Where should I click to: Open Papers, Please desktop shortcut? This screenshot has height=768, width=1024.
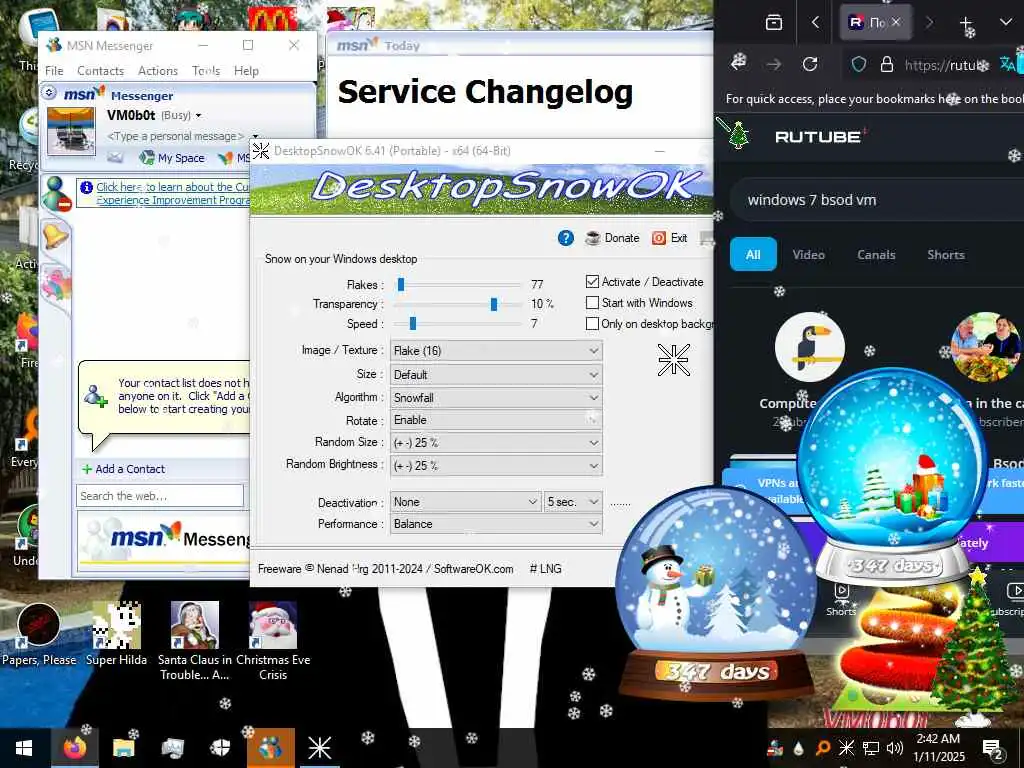(x=39, y=634)
